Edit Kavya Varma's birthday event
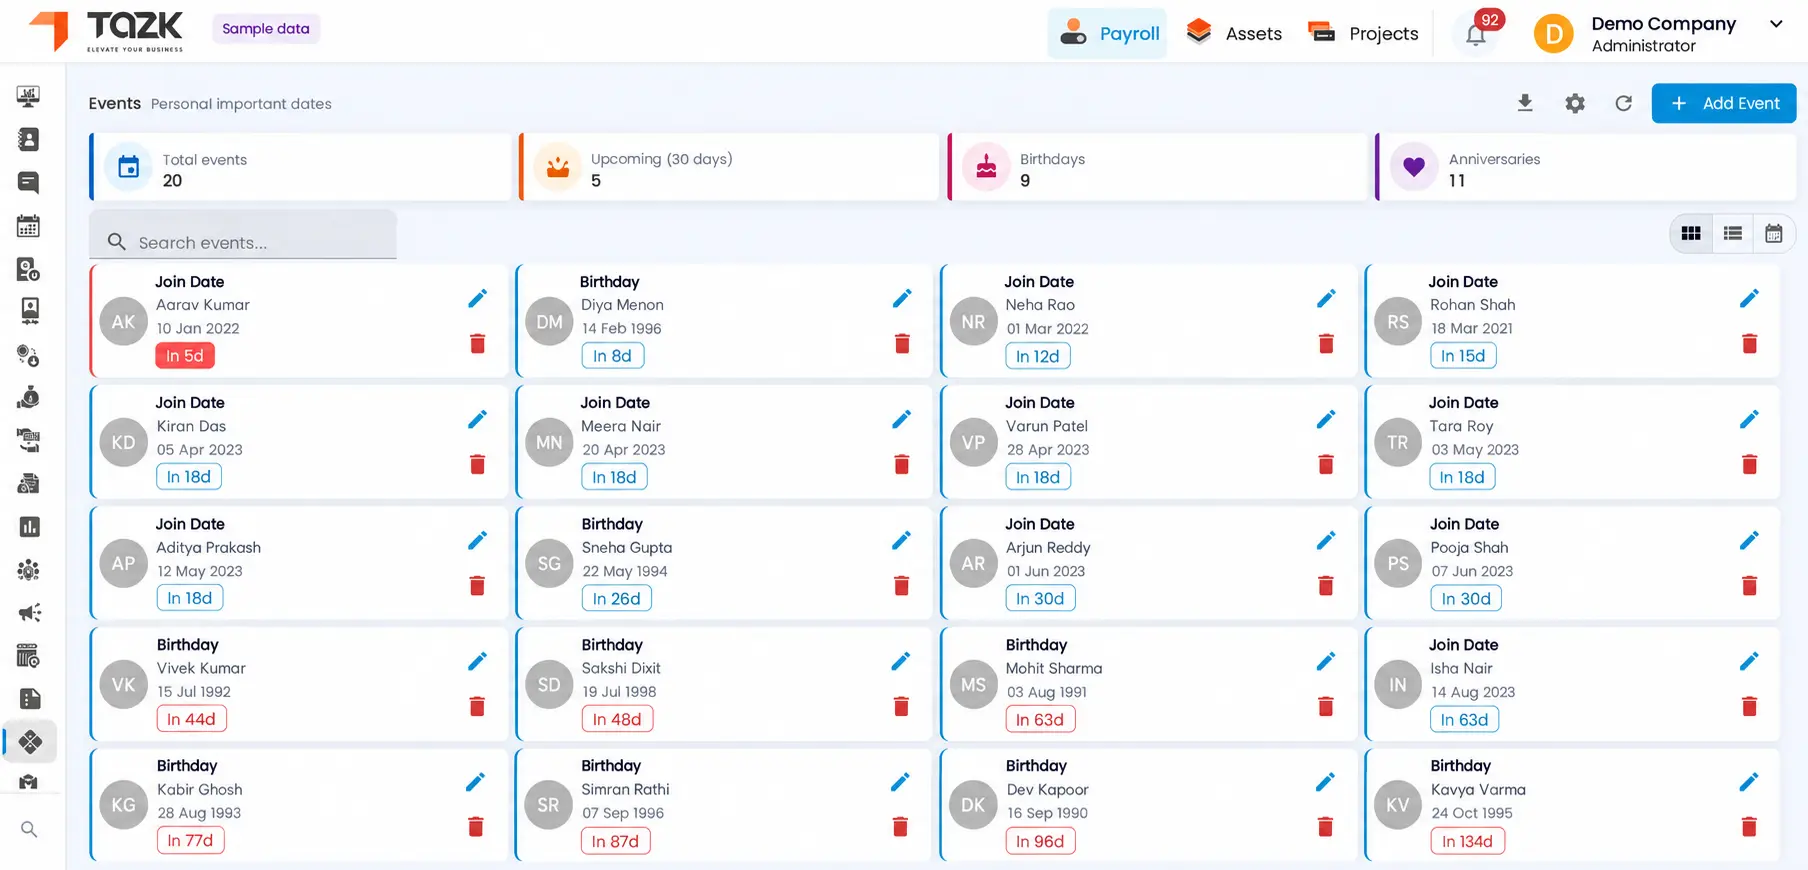Image resolution: width=1808 pixels, height=870 pixels. [x=1749, y=782]
